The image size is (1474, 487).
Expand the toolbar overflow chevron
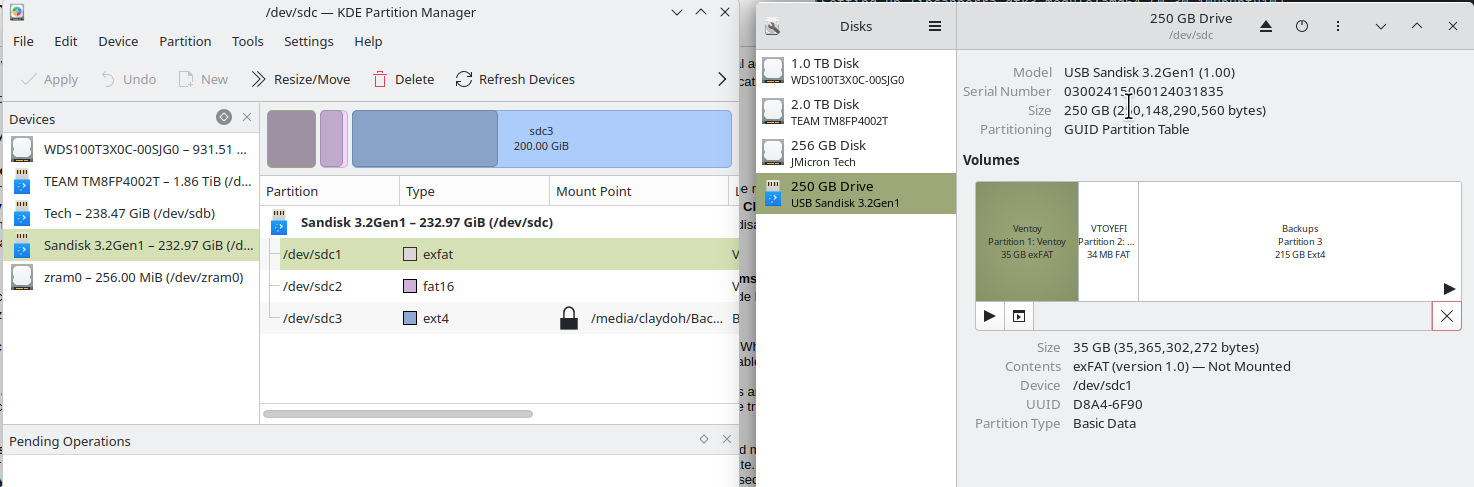(722, 79)
